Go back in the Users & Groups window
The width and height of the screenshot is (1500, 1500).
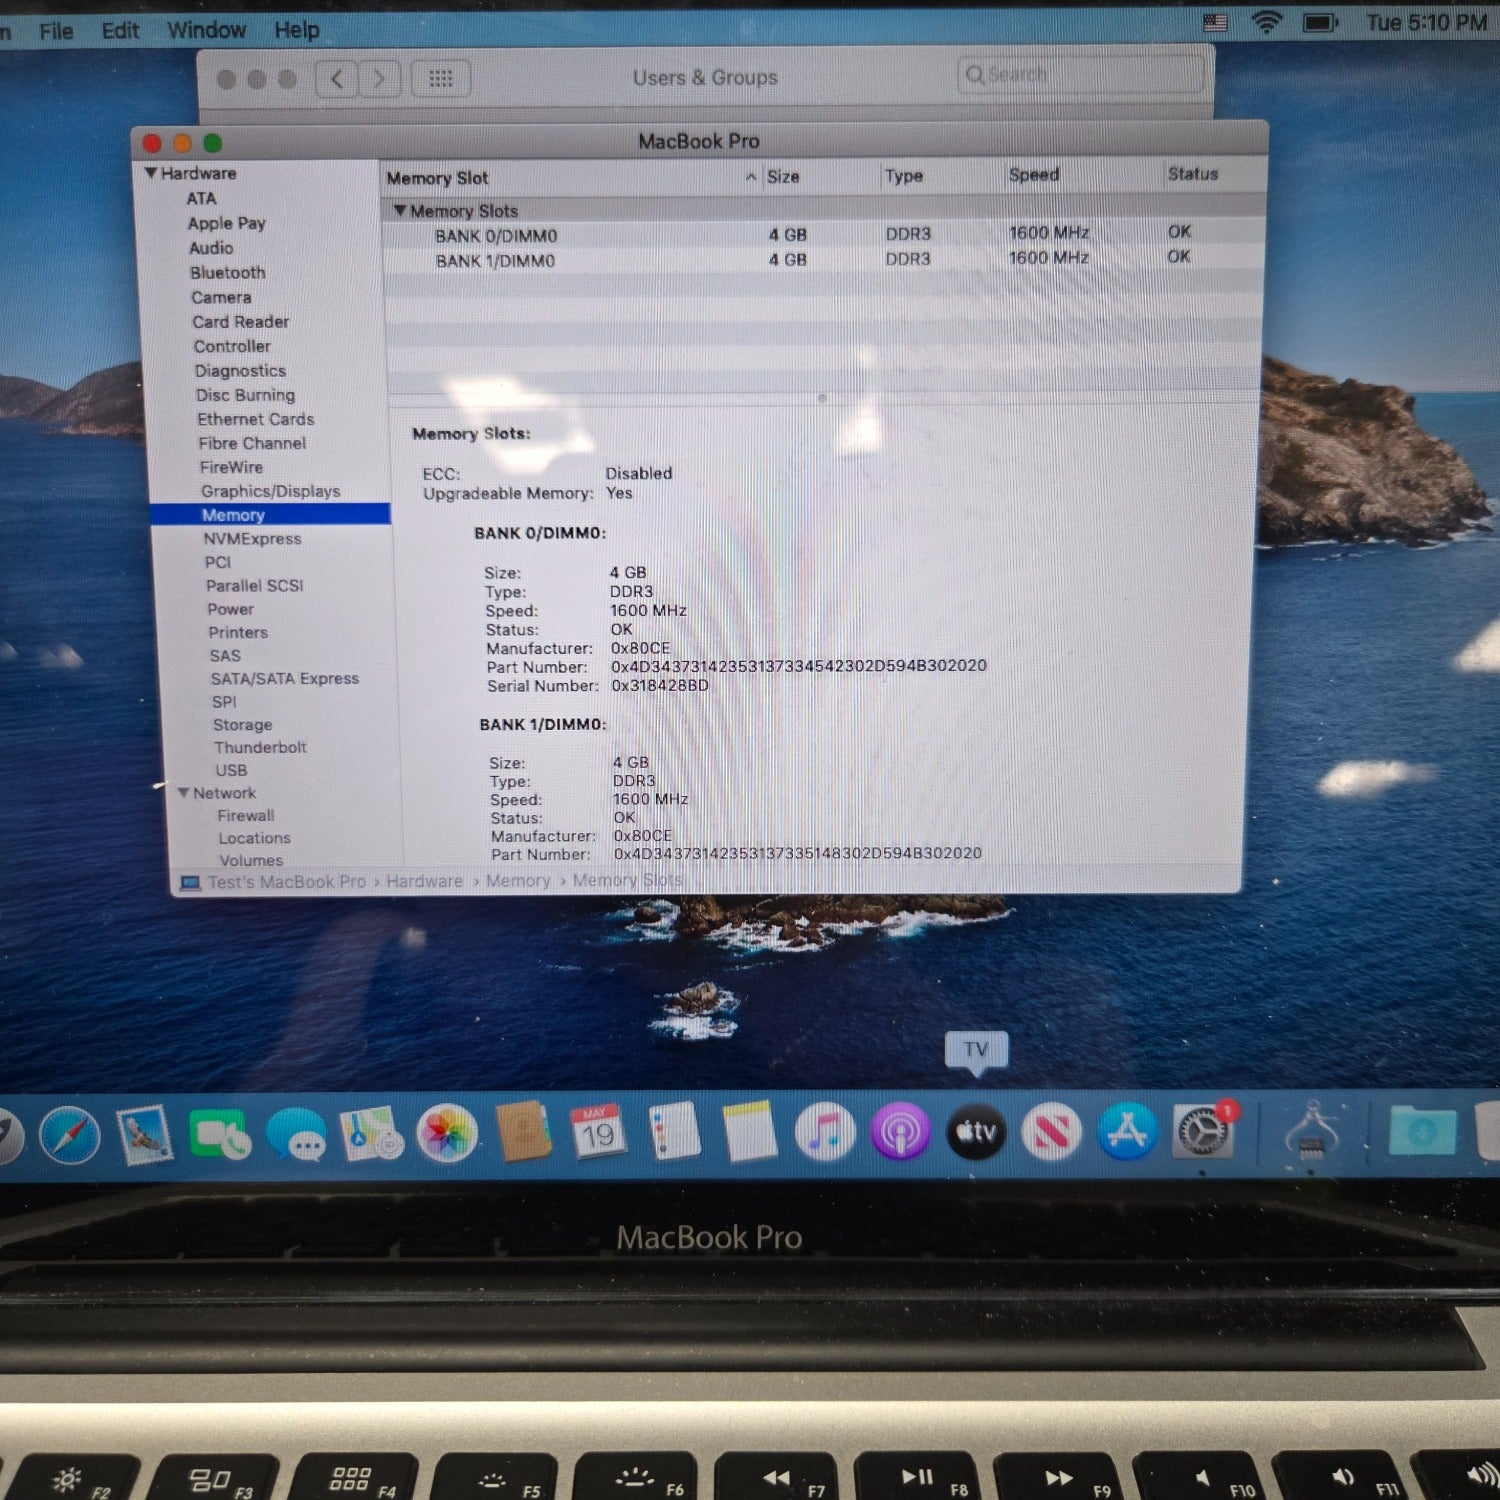337,78
